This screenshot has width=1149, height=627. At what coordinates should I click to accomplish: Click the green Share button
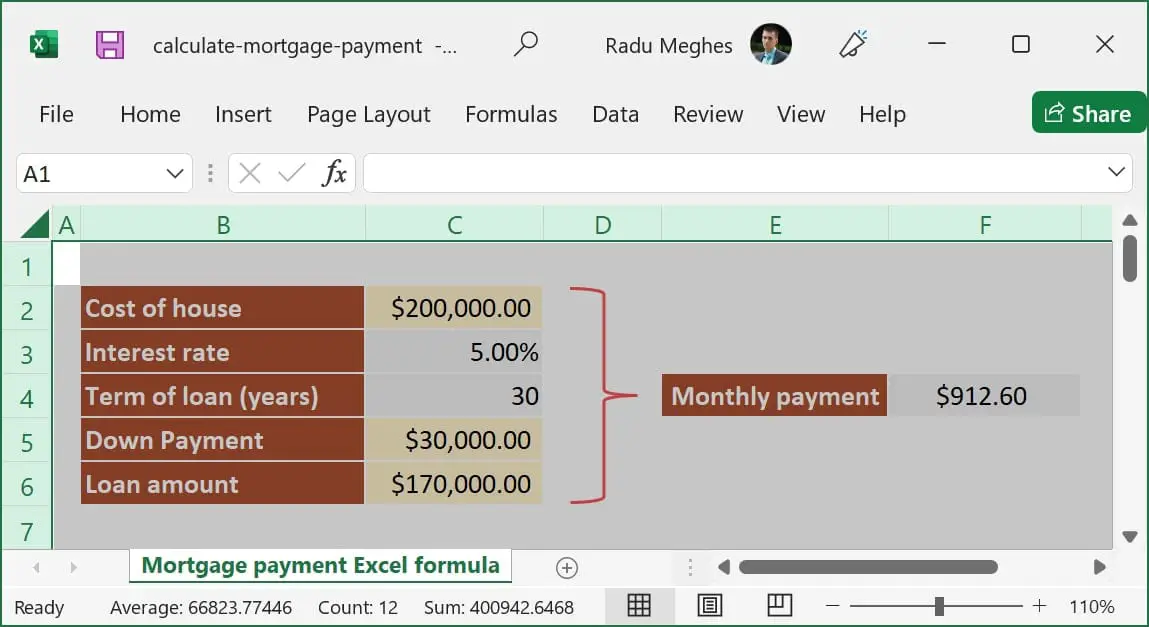[x=1088, y=113]
